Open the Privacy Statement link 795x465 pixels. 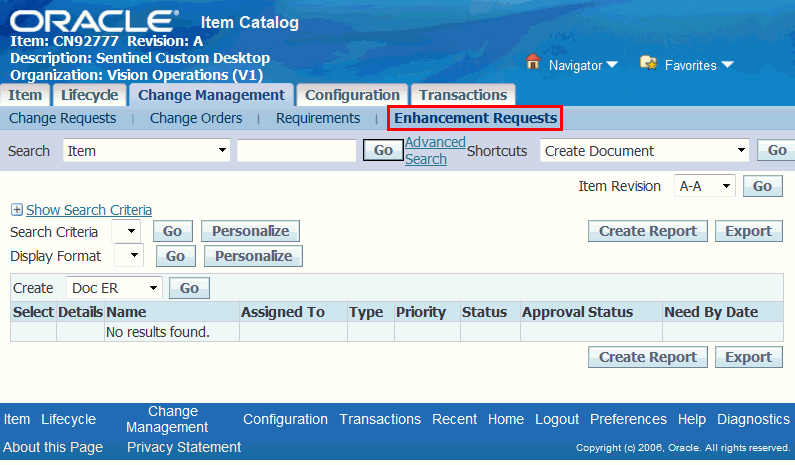pos(184,447)
